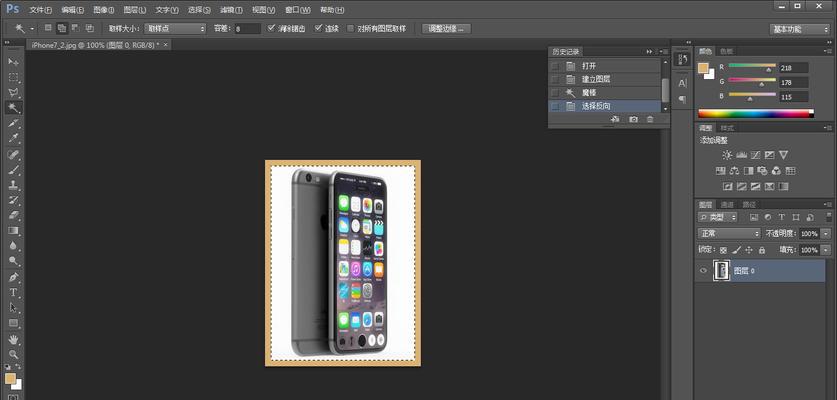Add a Color Balance adjustment
This screenshot has width=837, height=400.
(x=734, y=171)
